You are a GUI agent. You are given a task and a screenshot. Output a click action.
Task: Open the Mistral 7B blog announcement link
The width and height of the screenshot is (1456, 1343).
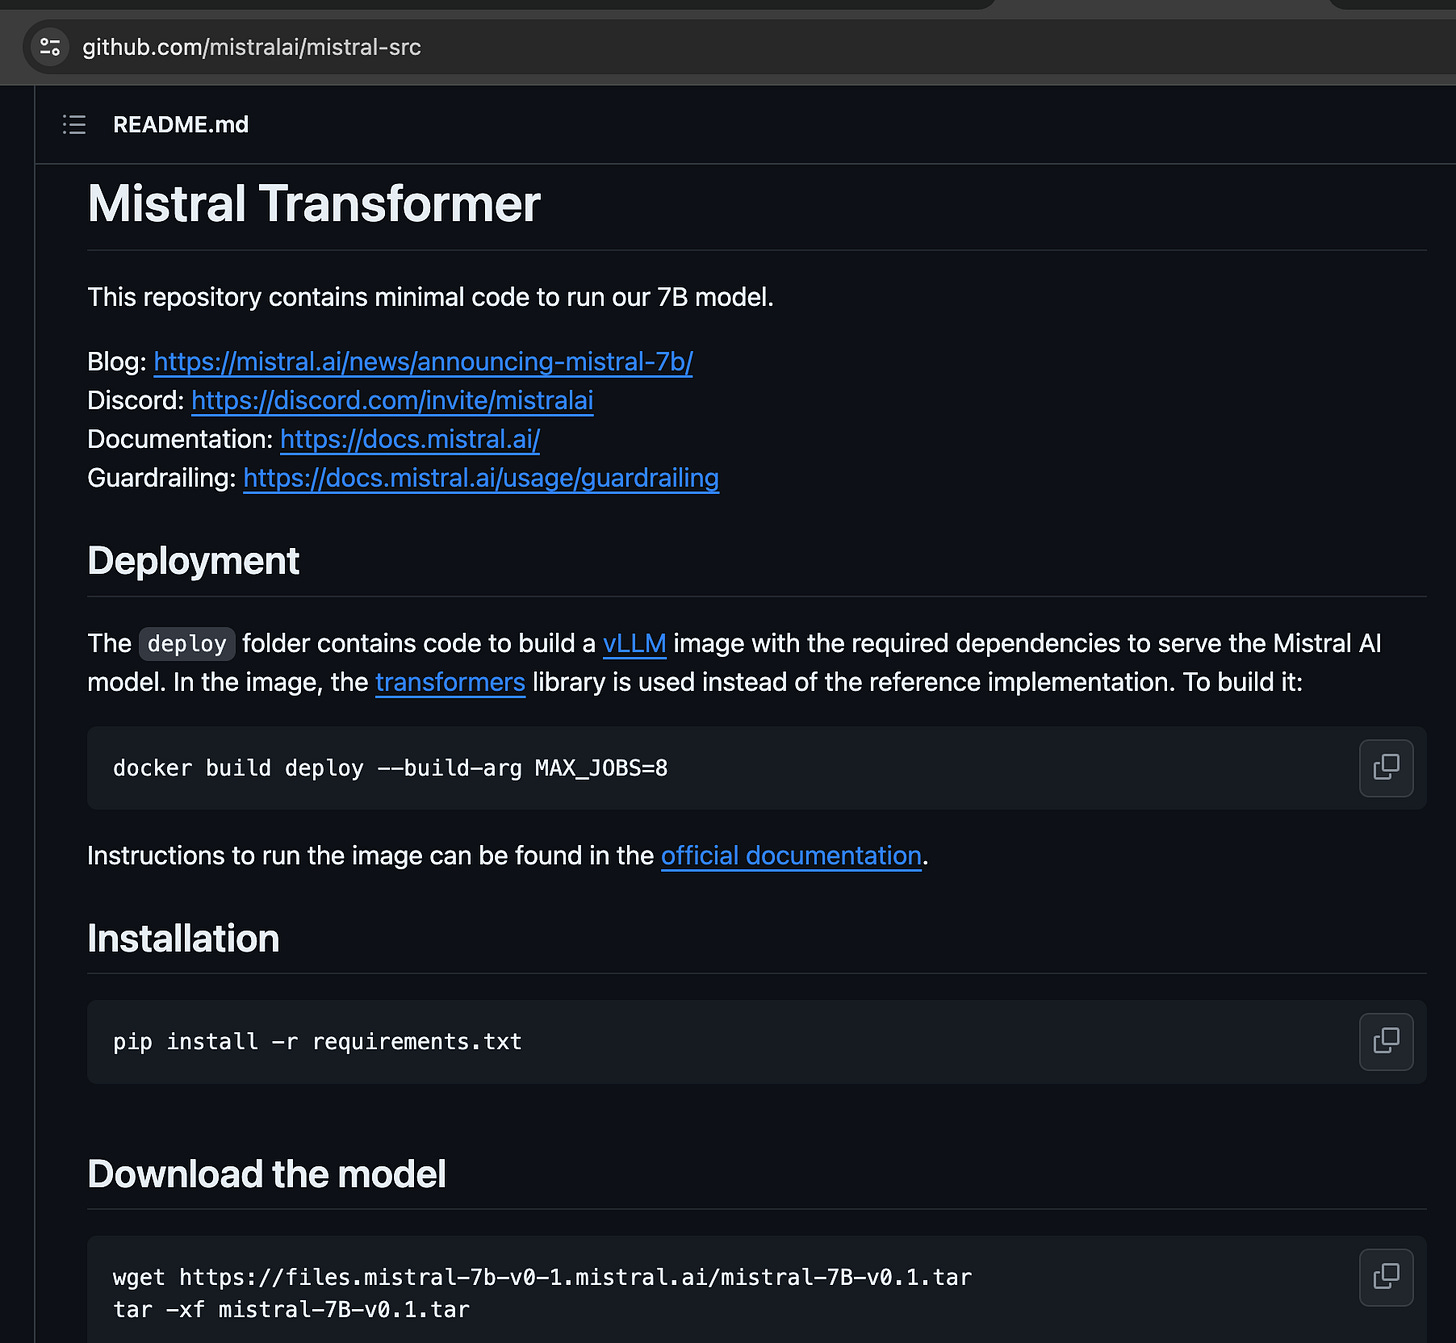click(x=423, y=361)
